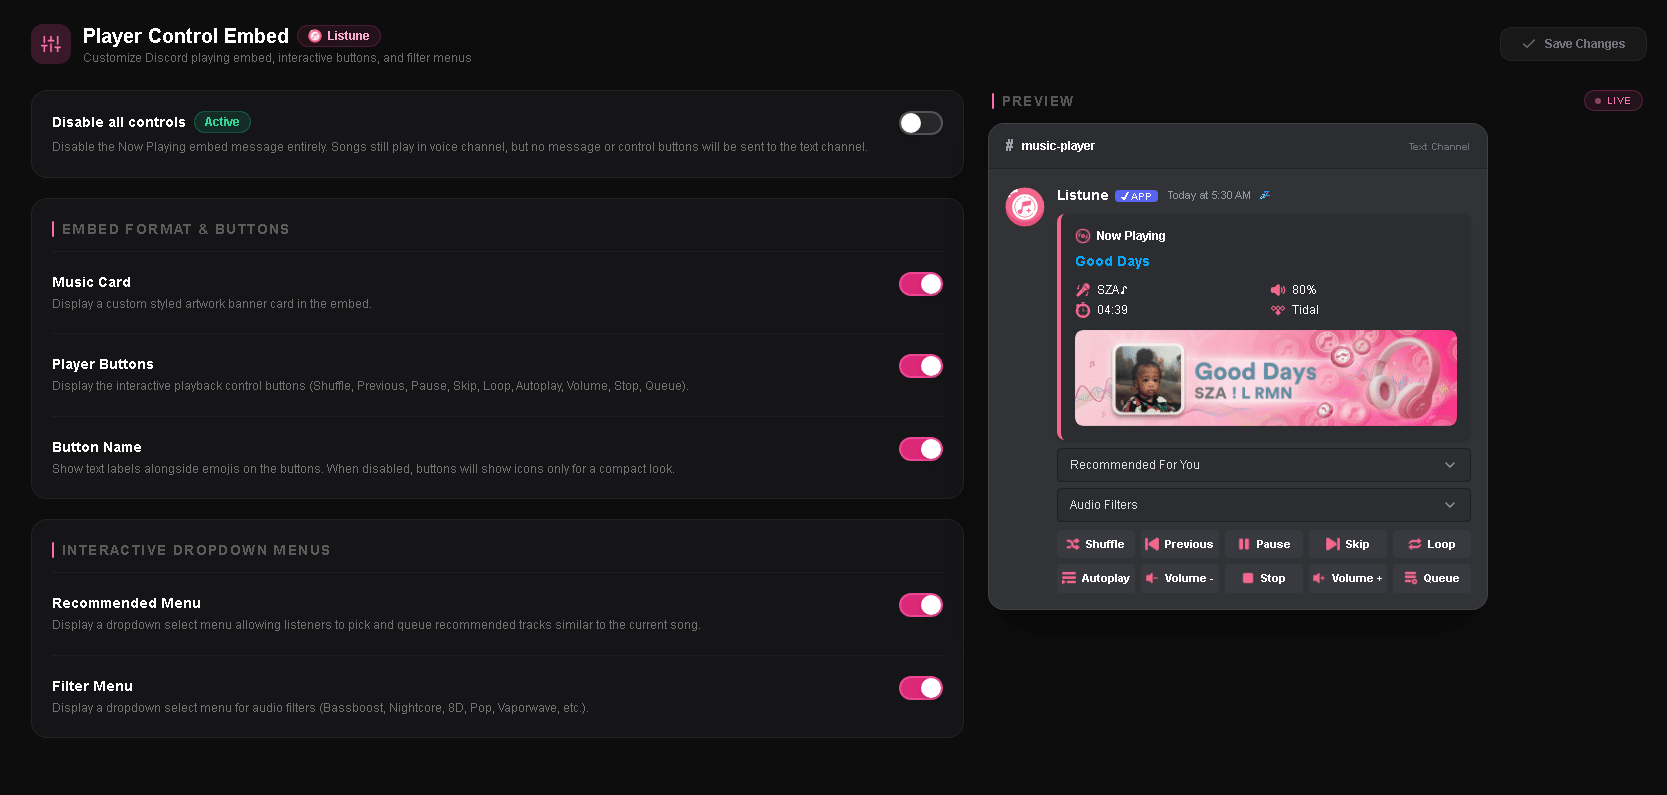Click the verified APP badge next to Listune
Viewport: 1667px width, 795px height.
coord(1136,196)
